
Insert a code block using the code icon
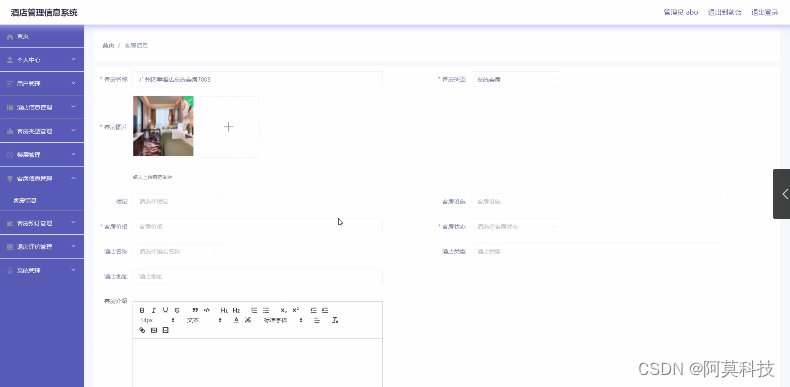click(x=207, y=310)
